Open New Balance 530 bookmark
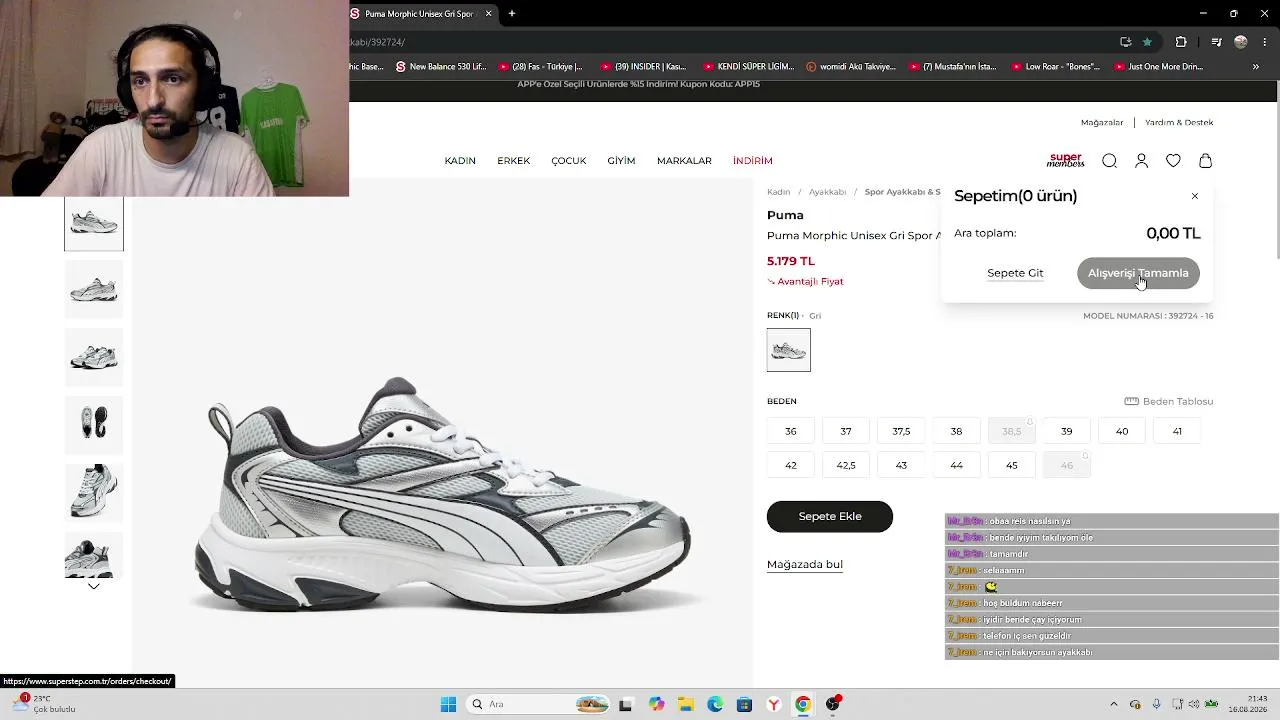Image resolution: width=1280 pixels, height=720 pixels. 441,67
